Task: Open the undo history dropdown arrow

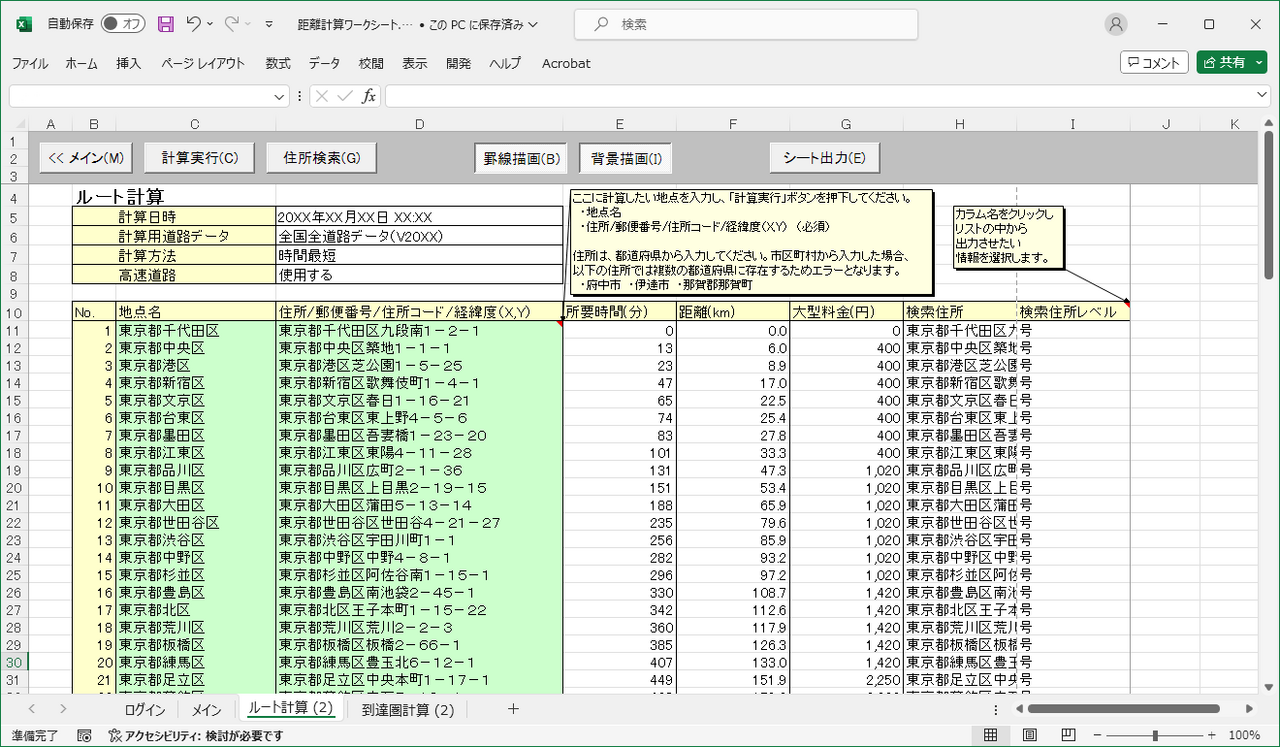Action: pyautogui.click(x=211, y=23)
